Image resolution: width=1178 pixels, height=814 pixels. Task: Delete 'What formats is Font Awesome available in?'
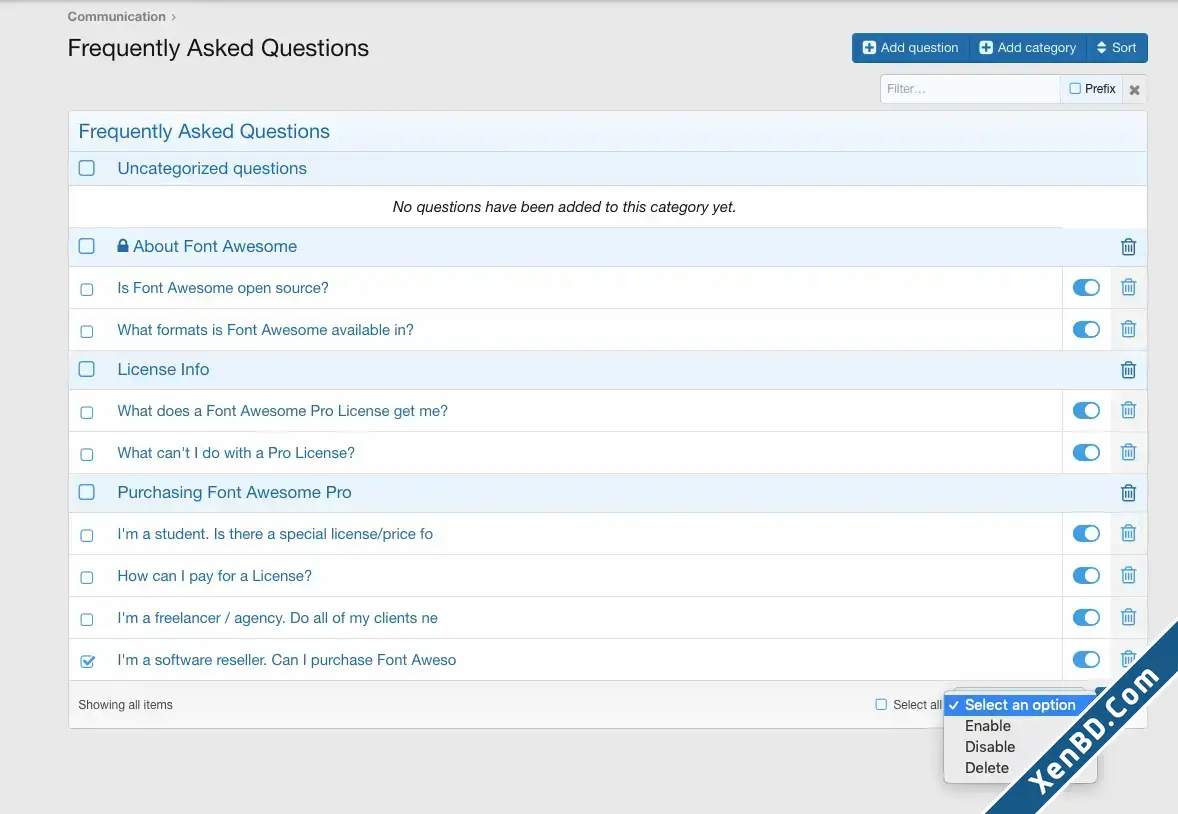click(1128, 329)
